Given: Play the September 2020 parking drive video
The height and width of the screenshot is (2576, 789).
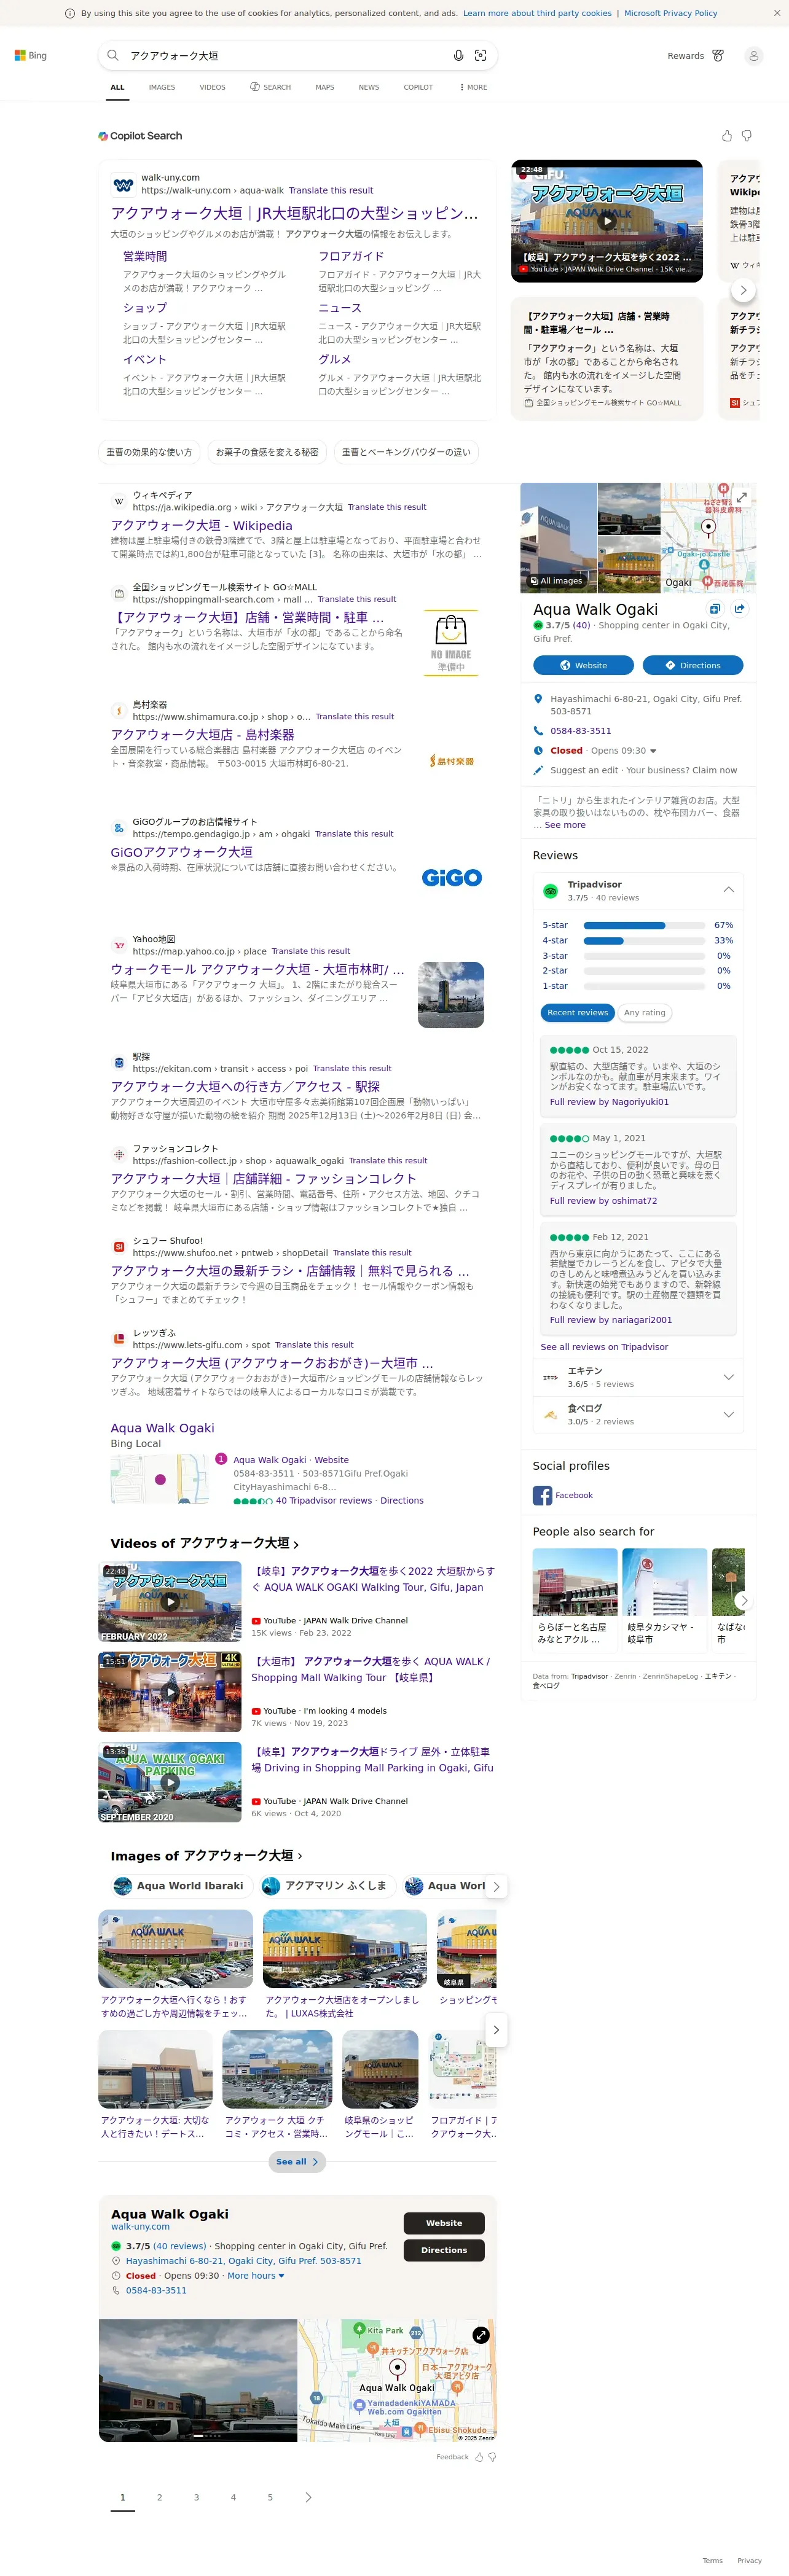Looking at the screenshot, I should pos(170,1781).
